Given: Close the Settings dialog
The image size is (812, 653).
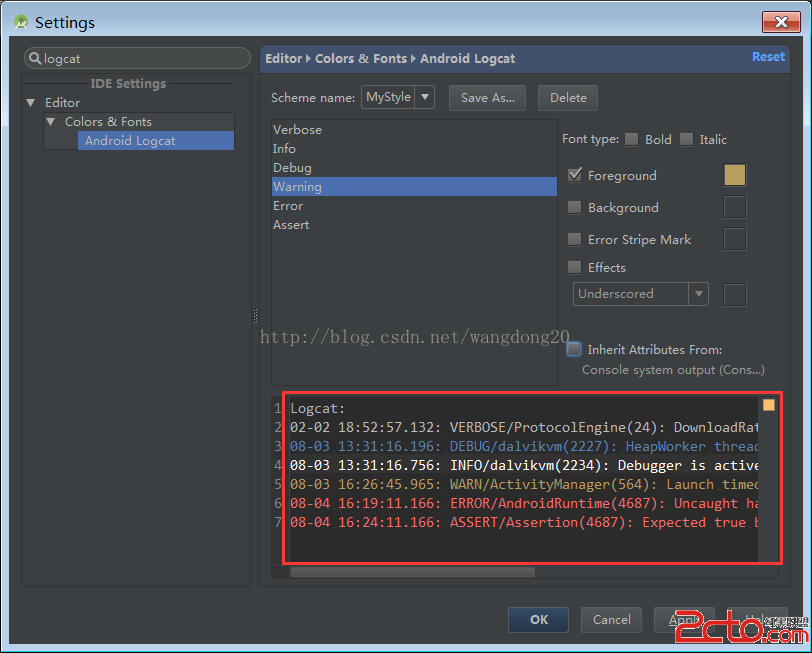Looking at the screenshot, I should [x=781, y=22].
